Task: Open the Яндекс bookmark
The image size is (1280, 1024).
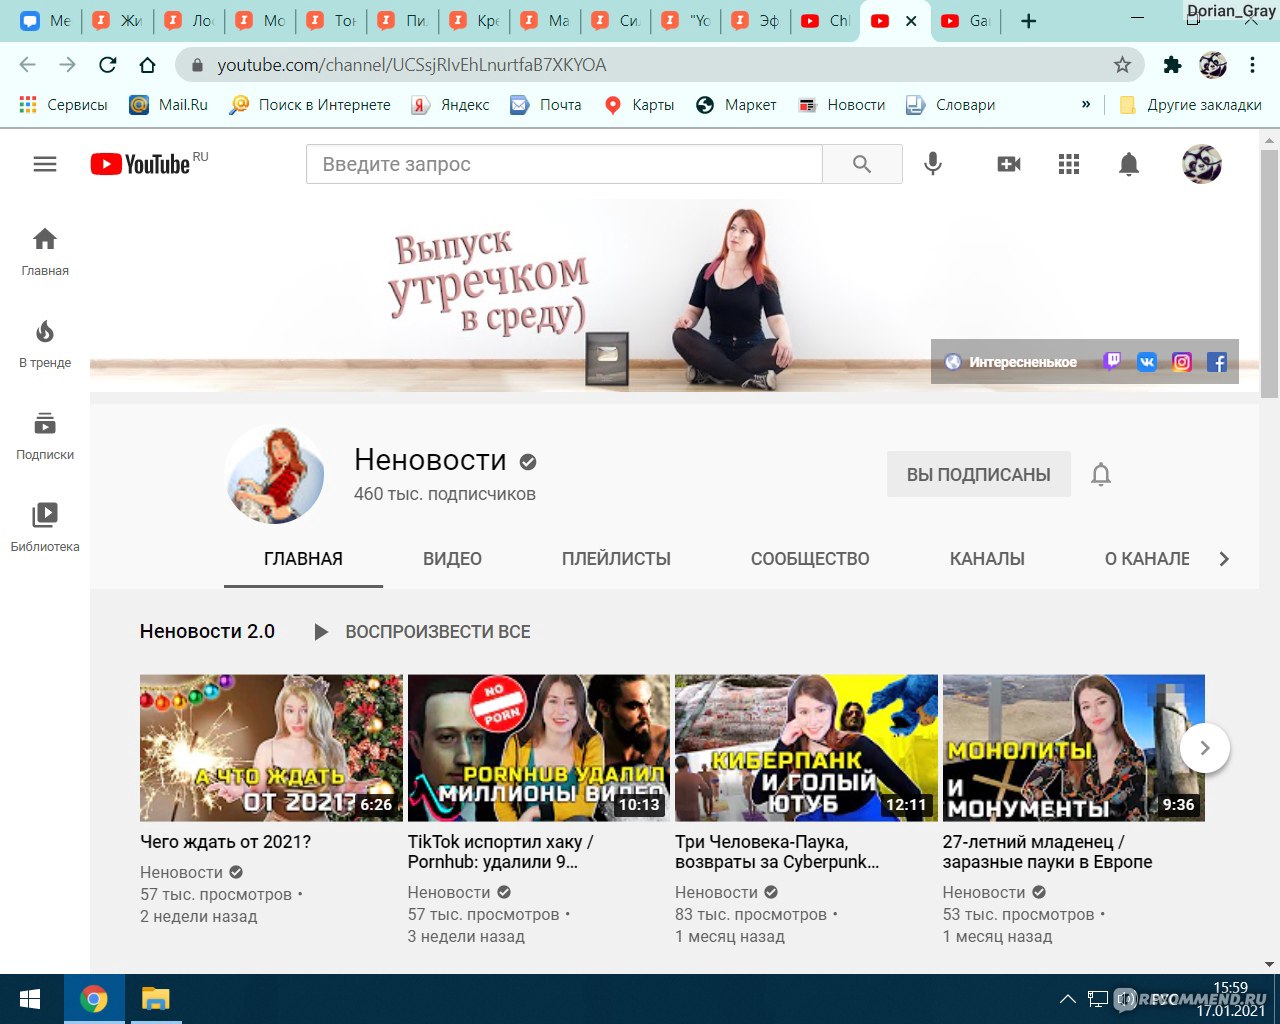Action: click(x=450, y=105)
